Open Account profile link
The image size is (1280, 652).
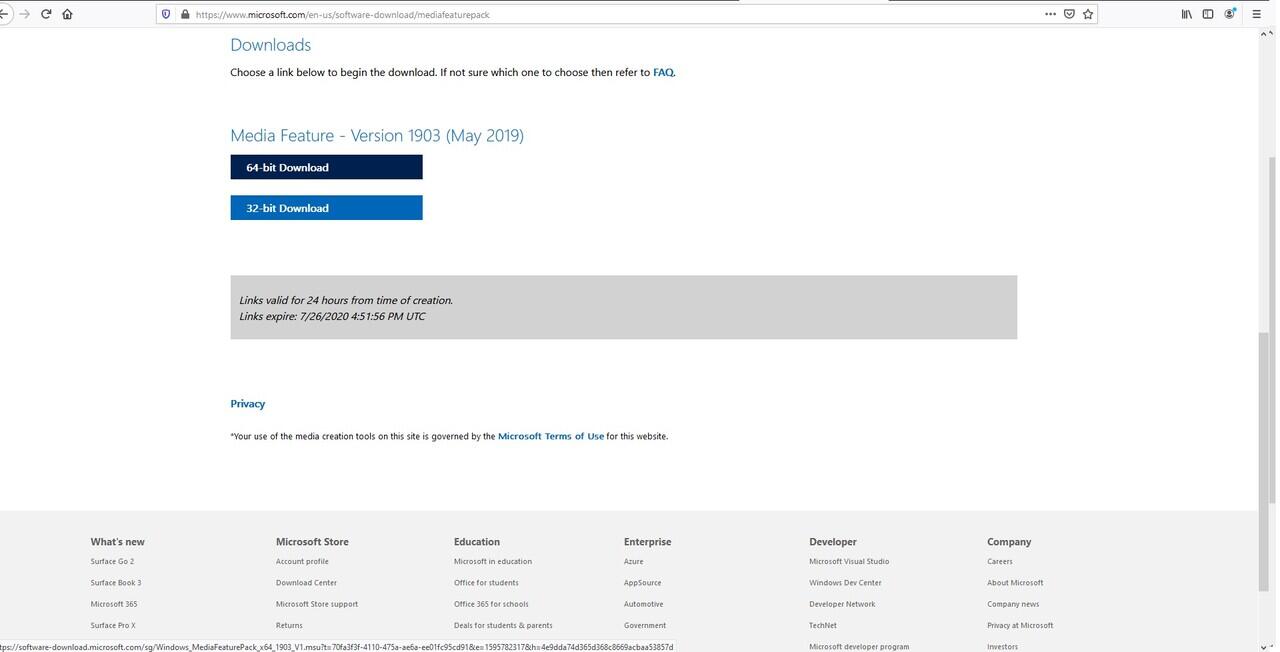click(302, 562)
